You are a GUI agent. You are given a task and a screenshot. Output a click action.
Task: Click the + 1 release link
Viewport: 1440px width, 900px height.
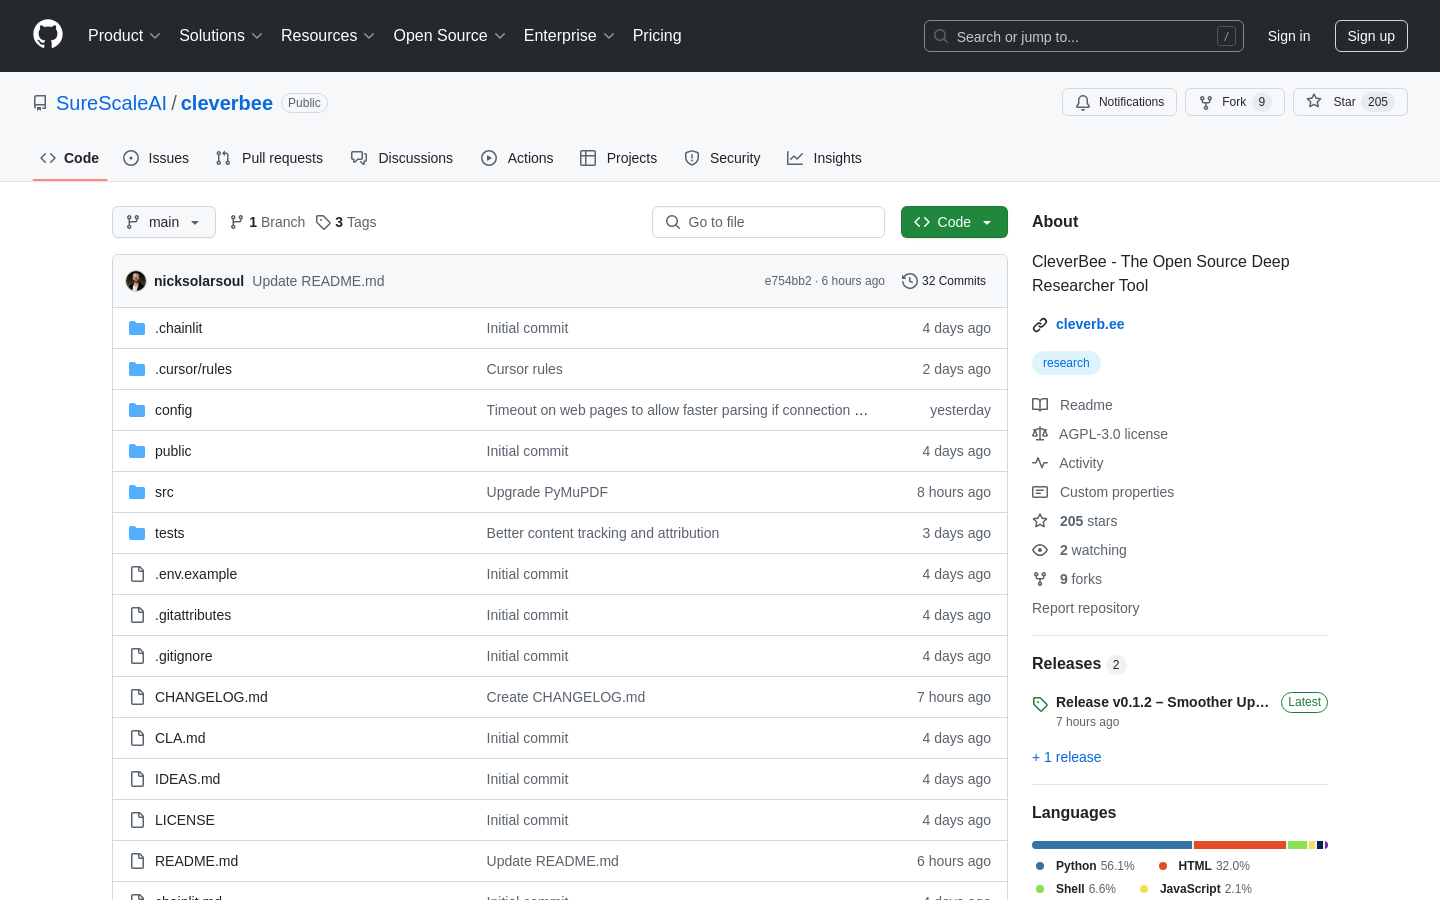1066,757
